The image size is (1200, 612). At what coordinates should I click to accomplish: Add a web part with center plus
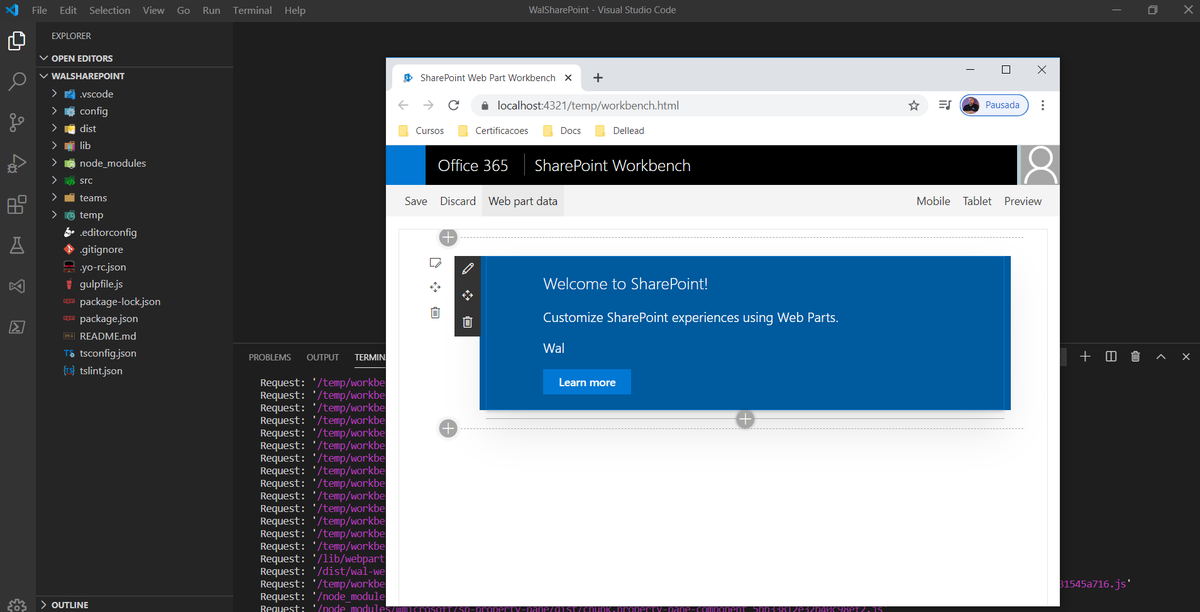744,419
